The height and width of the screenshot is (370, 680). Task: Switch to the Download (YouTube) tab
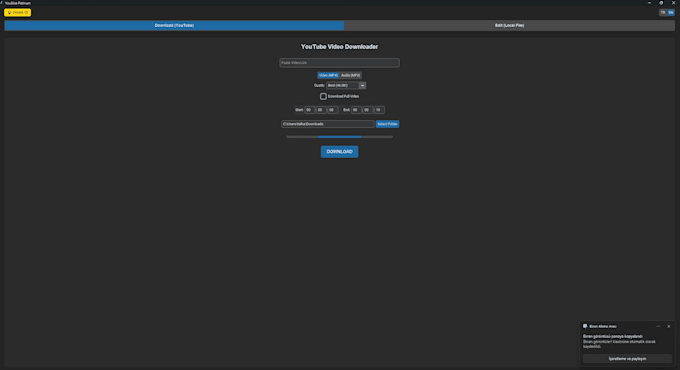tap(174, 26)
